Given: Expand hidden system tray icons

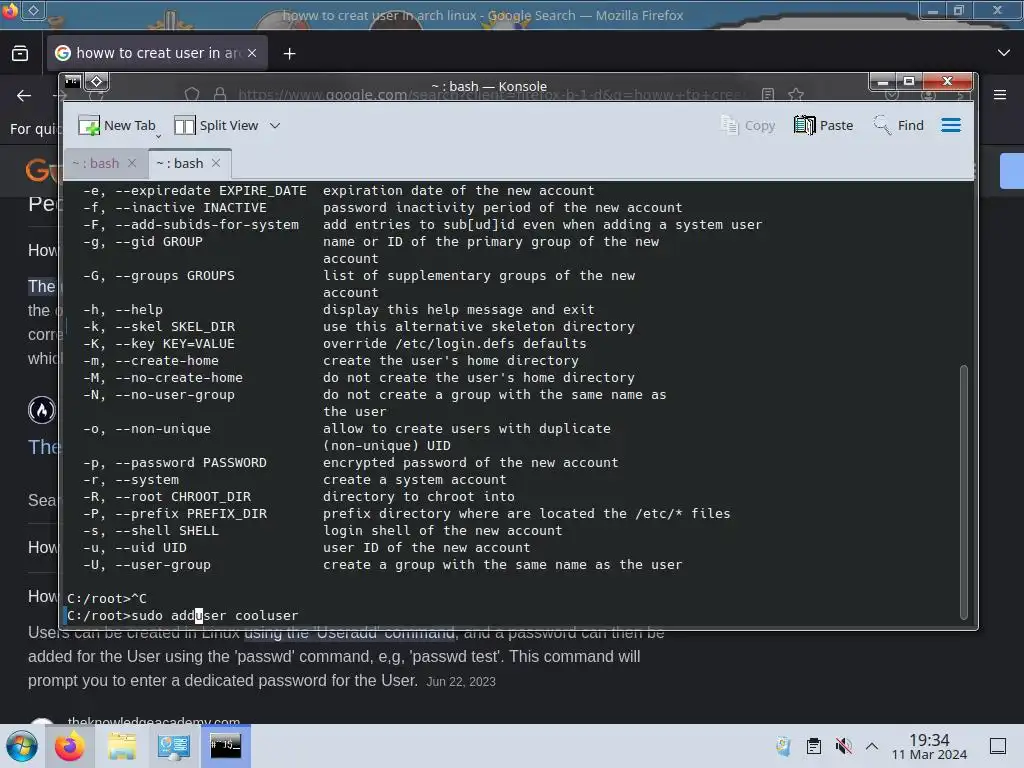Looking at the screenshot, I should click(x=872, y=746).
